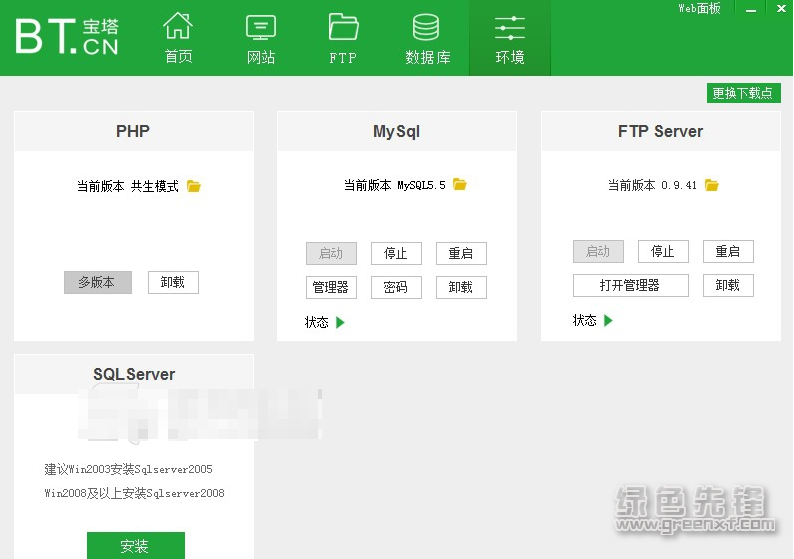Click the MySql 状态 green arrow
The height and width of the screenshot is (559, 794).
coord(340,323)
